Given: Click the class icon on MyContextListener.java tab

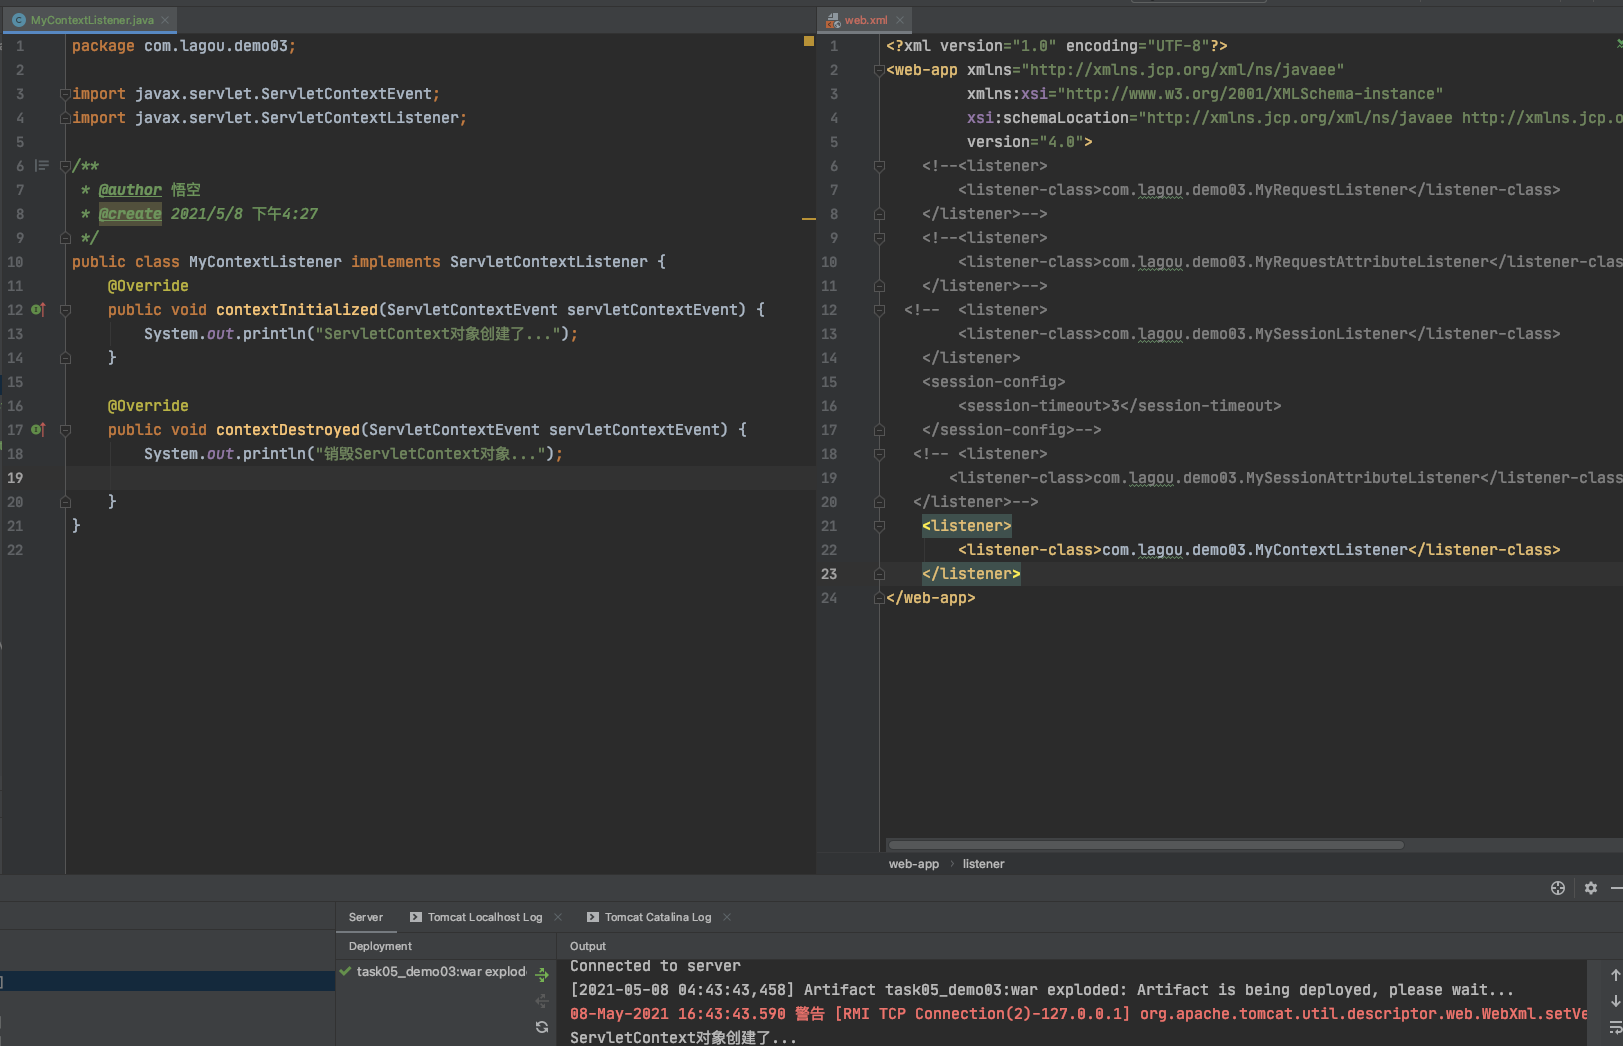Looking at the screenshot, I should coord(19,20).
